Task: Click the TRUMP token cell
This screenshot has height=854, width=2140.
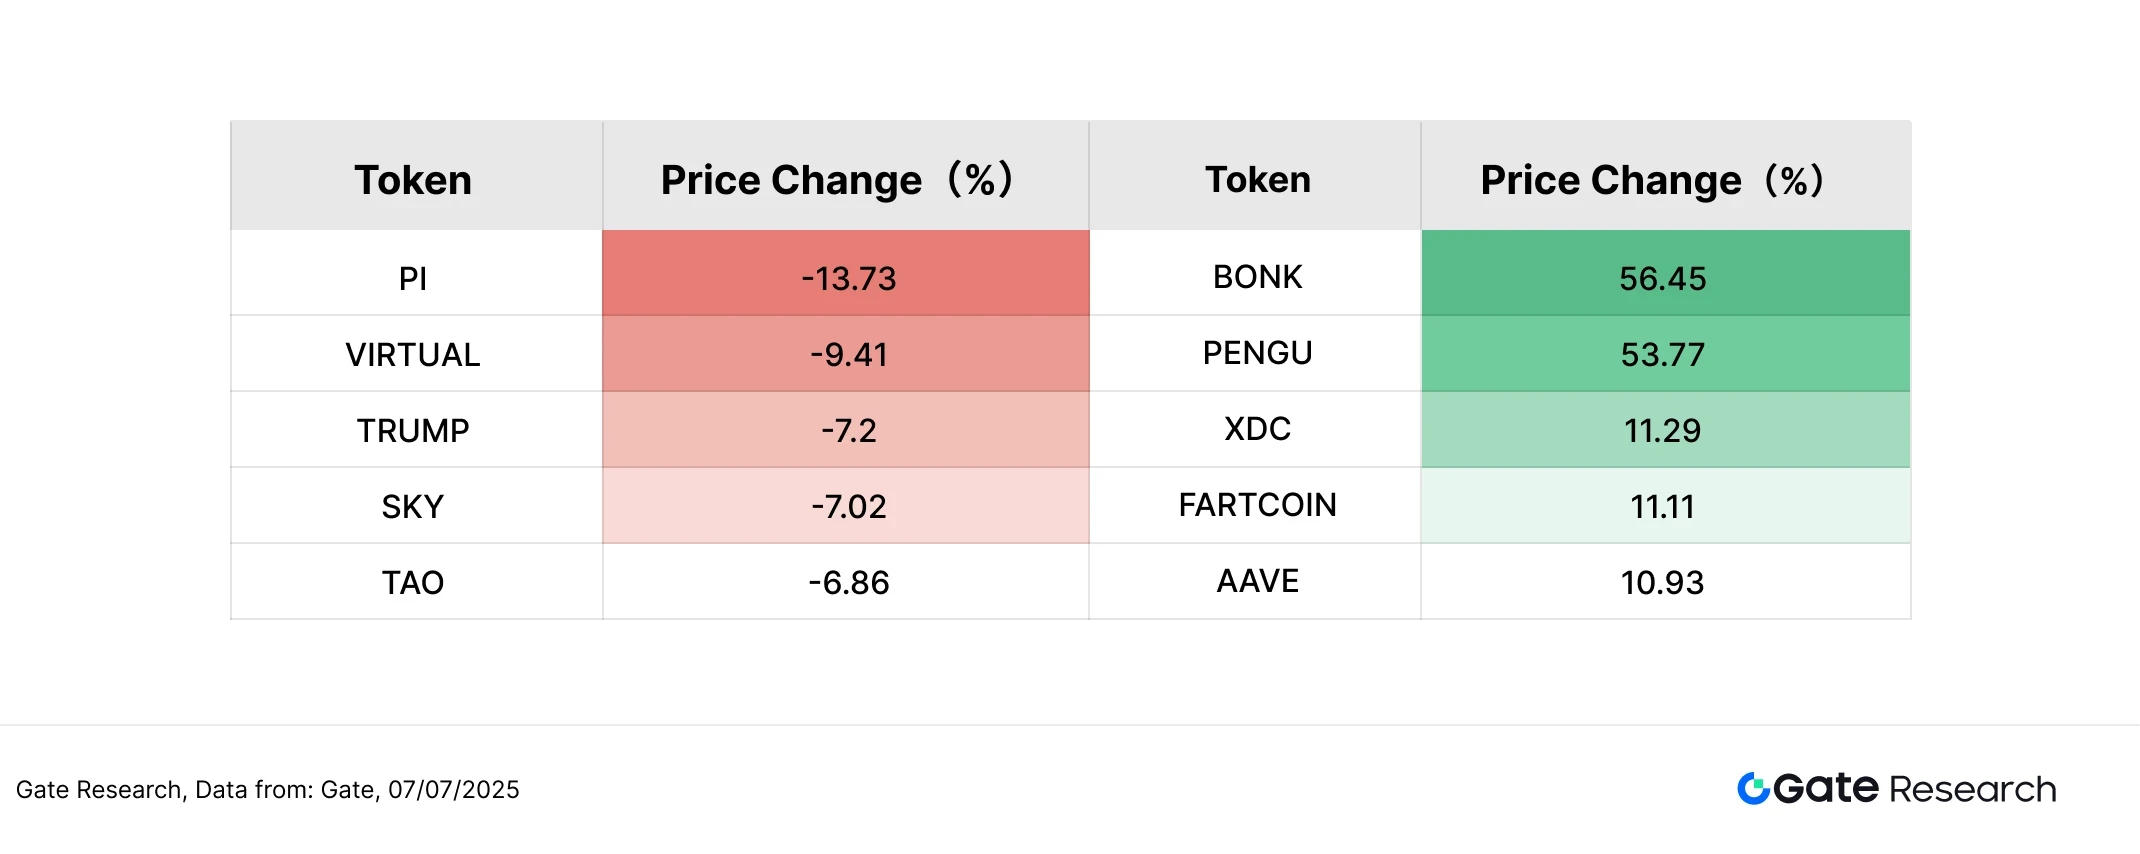Action: tap(413, 431)
